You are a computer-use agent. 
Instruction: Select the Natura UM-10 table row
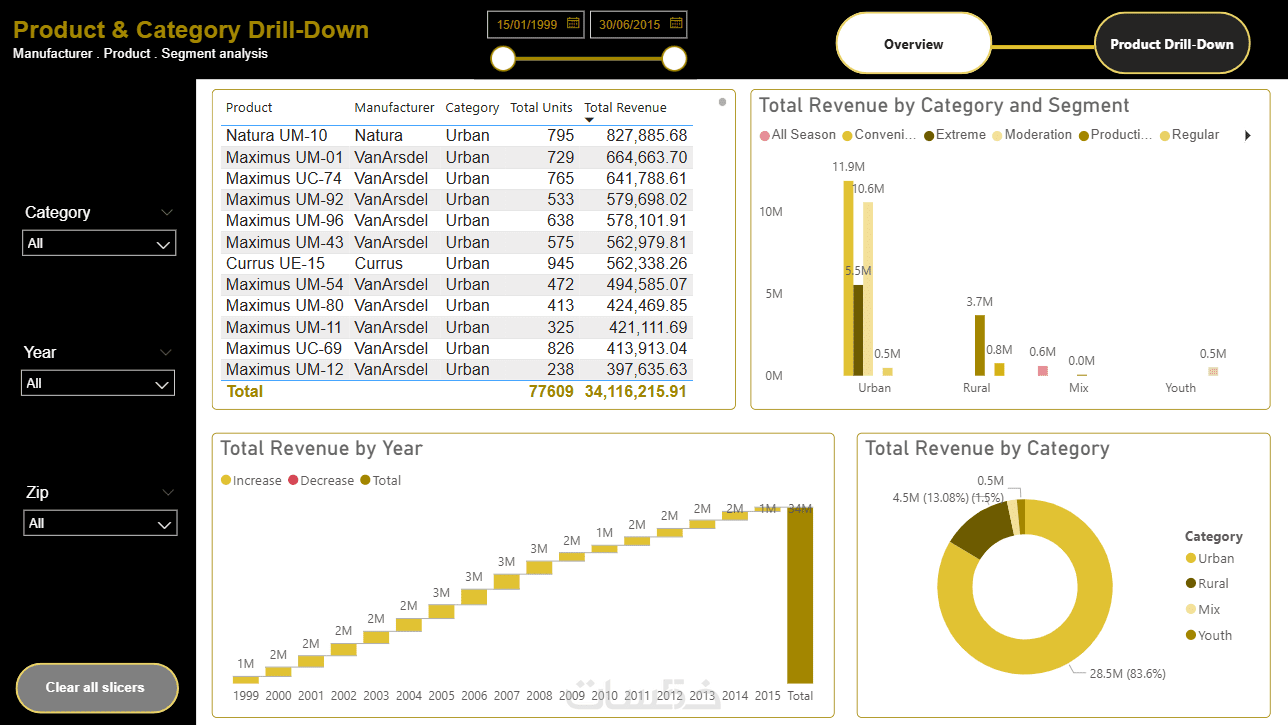point(457,136)
